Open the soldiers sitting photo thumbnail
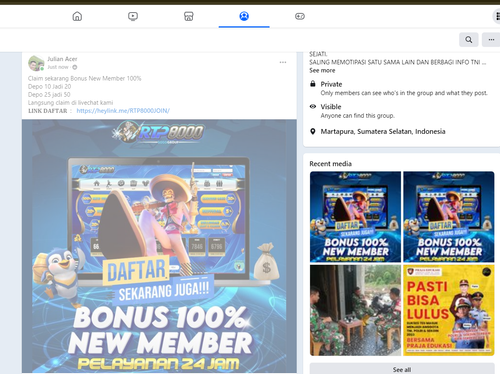This screenshot has height=374, width=500. 355,310
